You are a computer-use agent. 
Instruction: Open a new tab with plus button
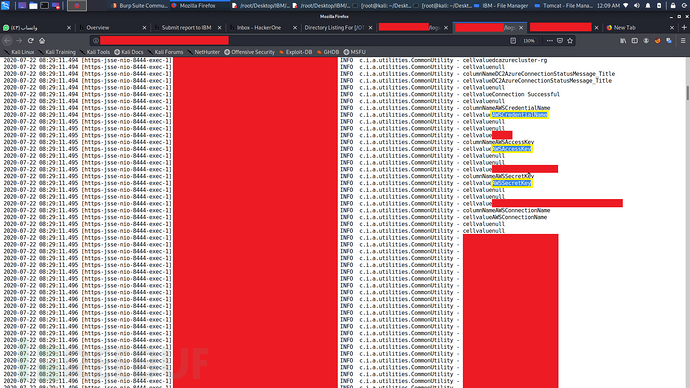coord(684,27)
